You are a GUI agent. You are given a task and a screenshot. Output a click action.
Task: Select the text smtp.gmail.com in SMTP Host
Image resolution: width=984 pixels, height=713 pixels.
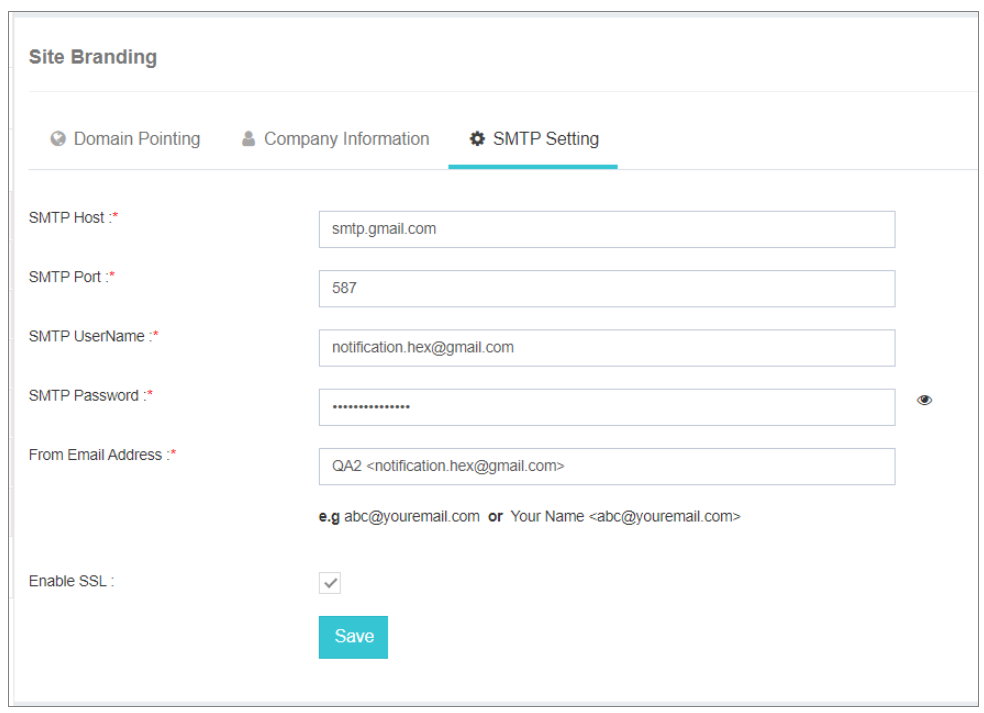(385, 229)
